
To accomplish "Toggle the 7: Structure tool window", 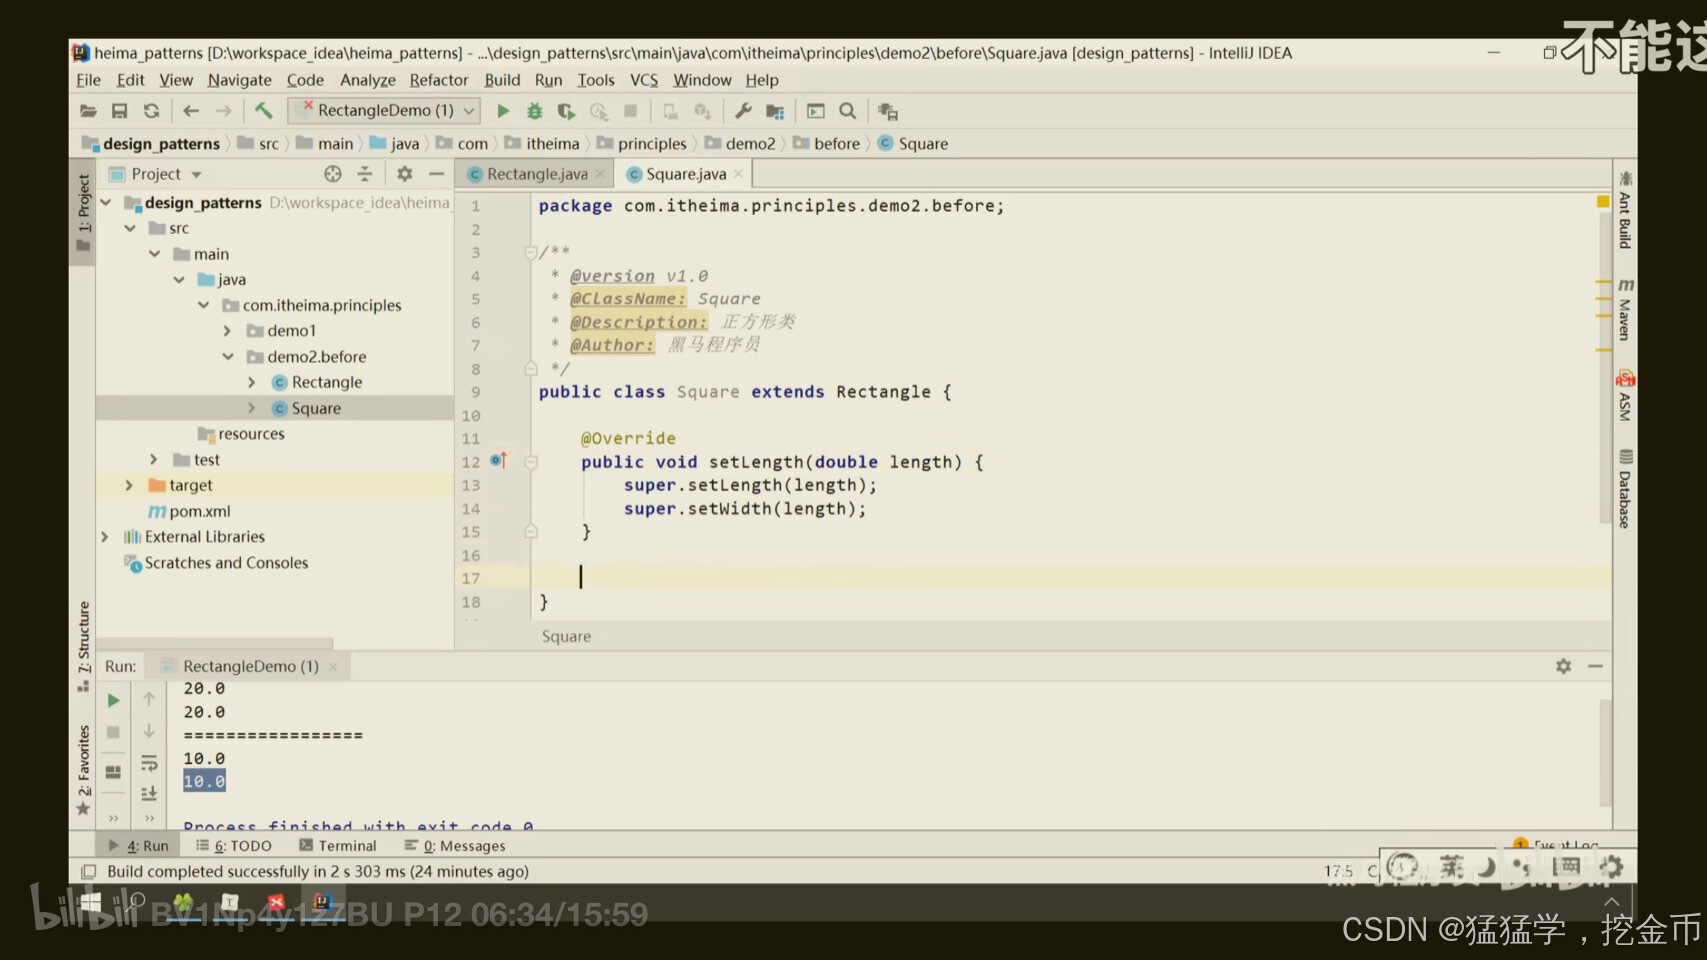I will (83, 645).
